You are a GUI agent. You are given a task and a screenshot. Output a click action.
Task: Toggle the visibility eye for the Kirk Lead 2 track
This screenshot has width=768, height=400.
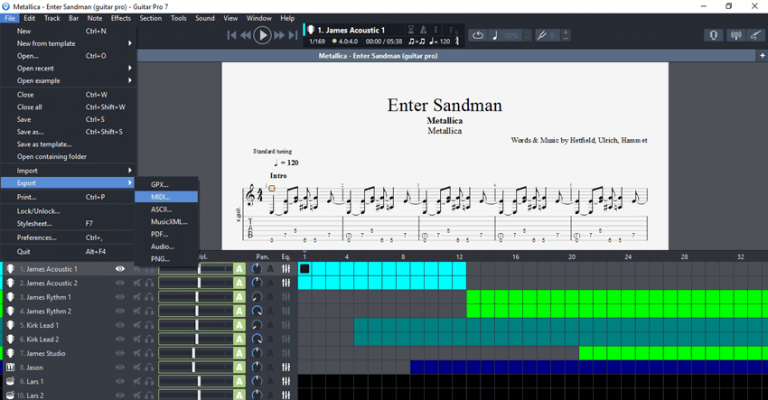click(120, 339)
